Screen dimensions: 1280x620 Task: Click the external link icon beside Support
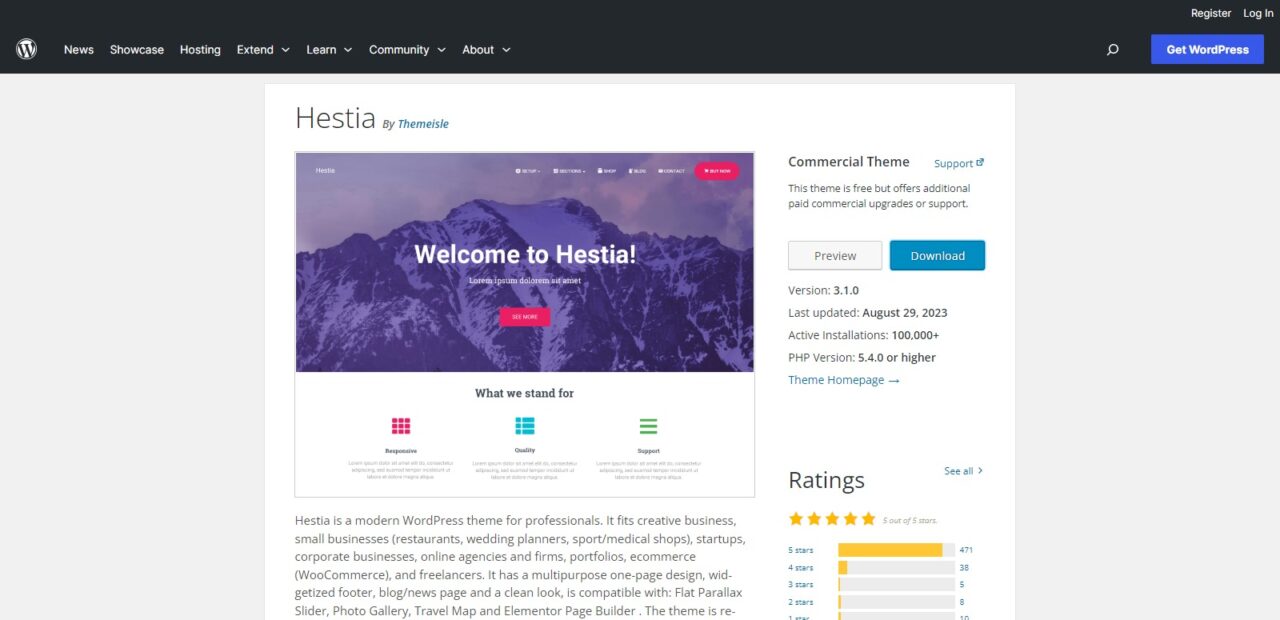(980, 163)
